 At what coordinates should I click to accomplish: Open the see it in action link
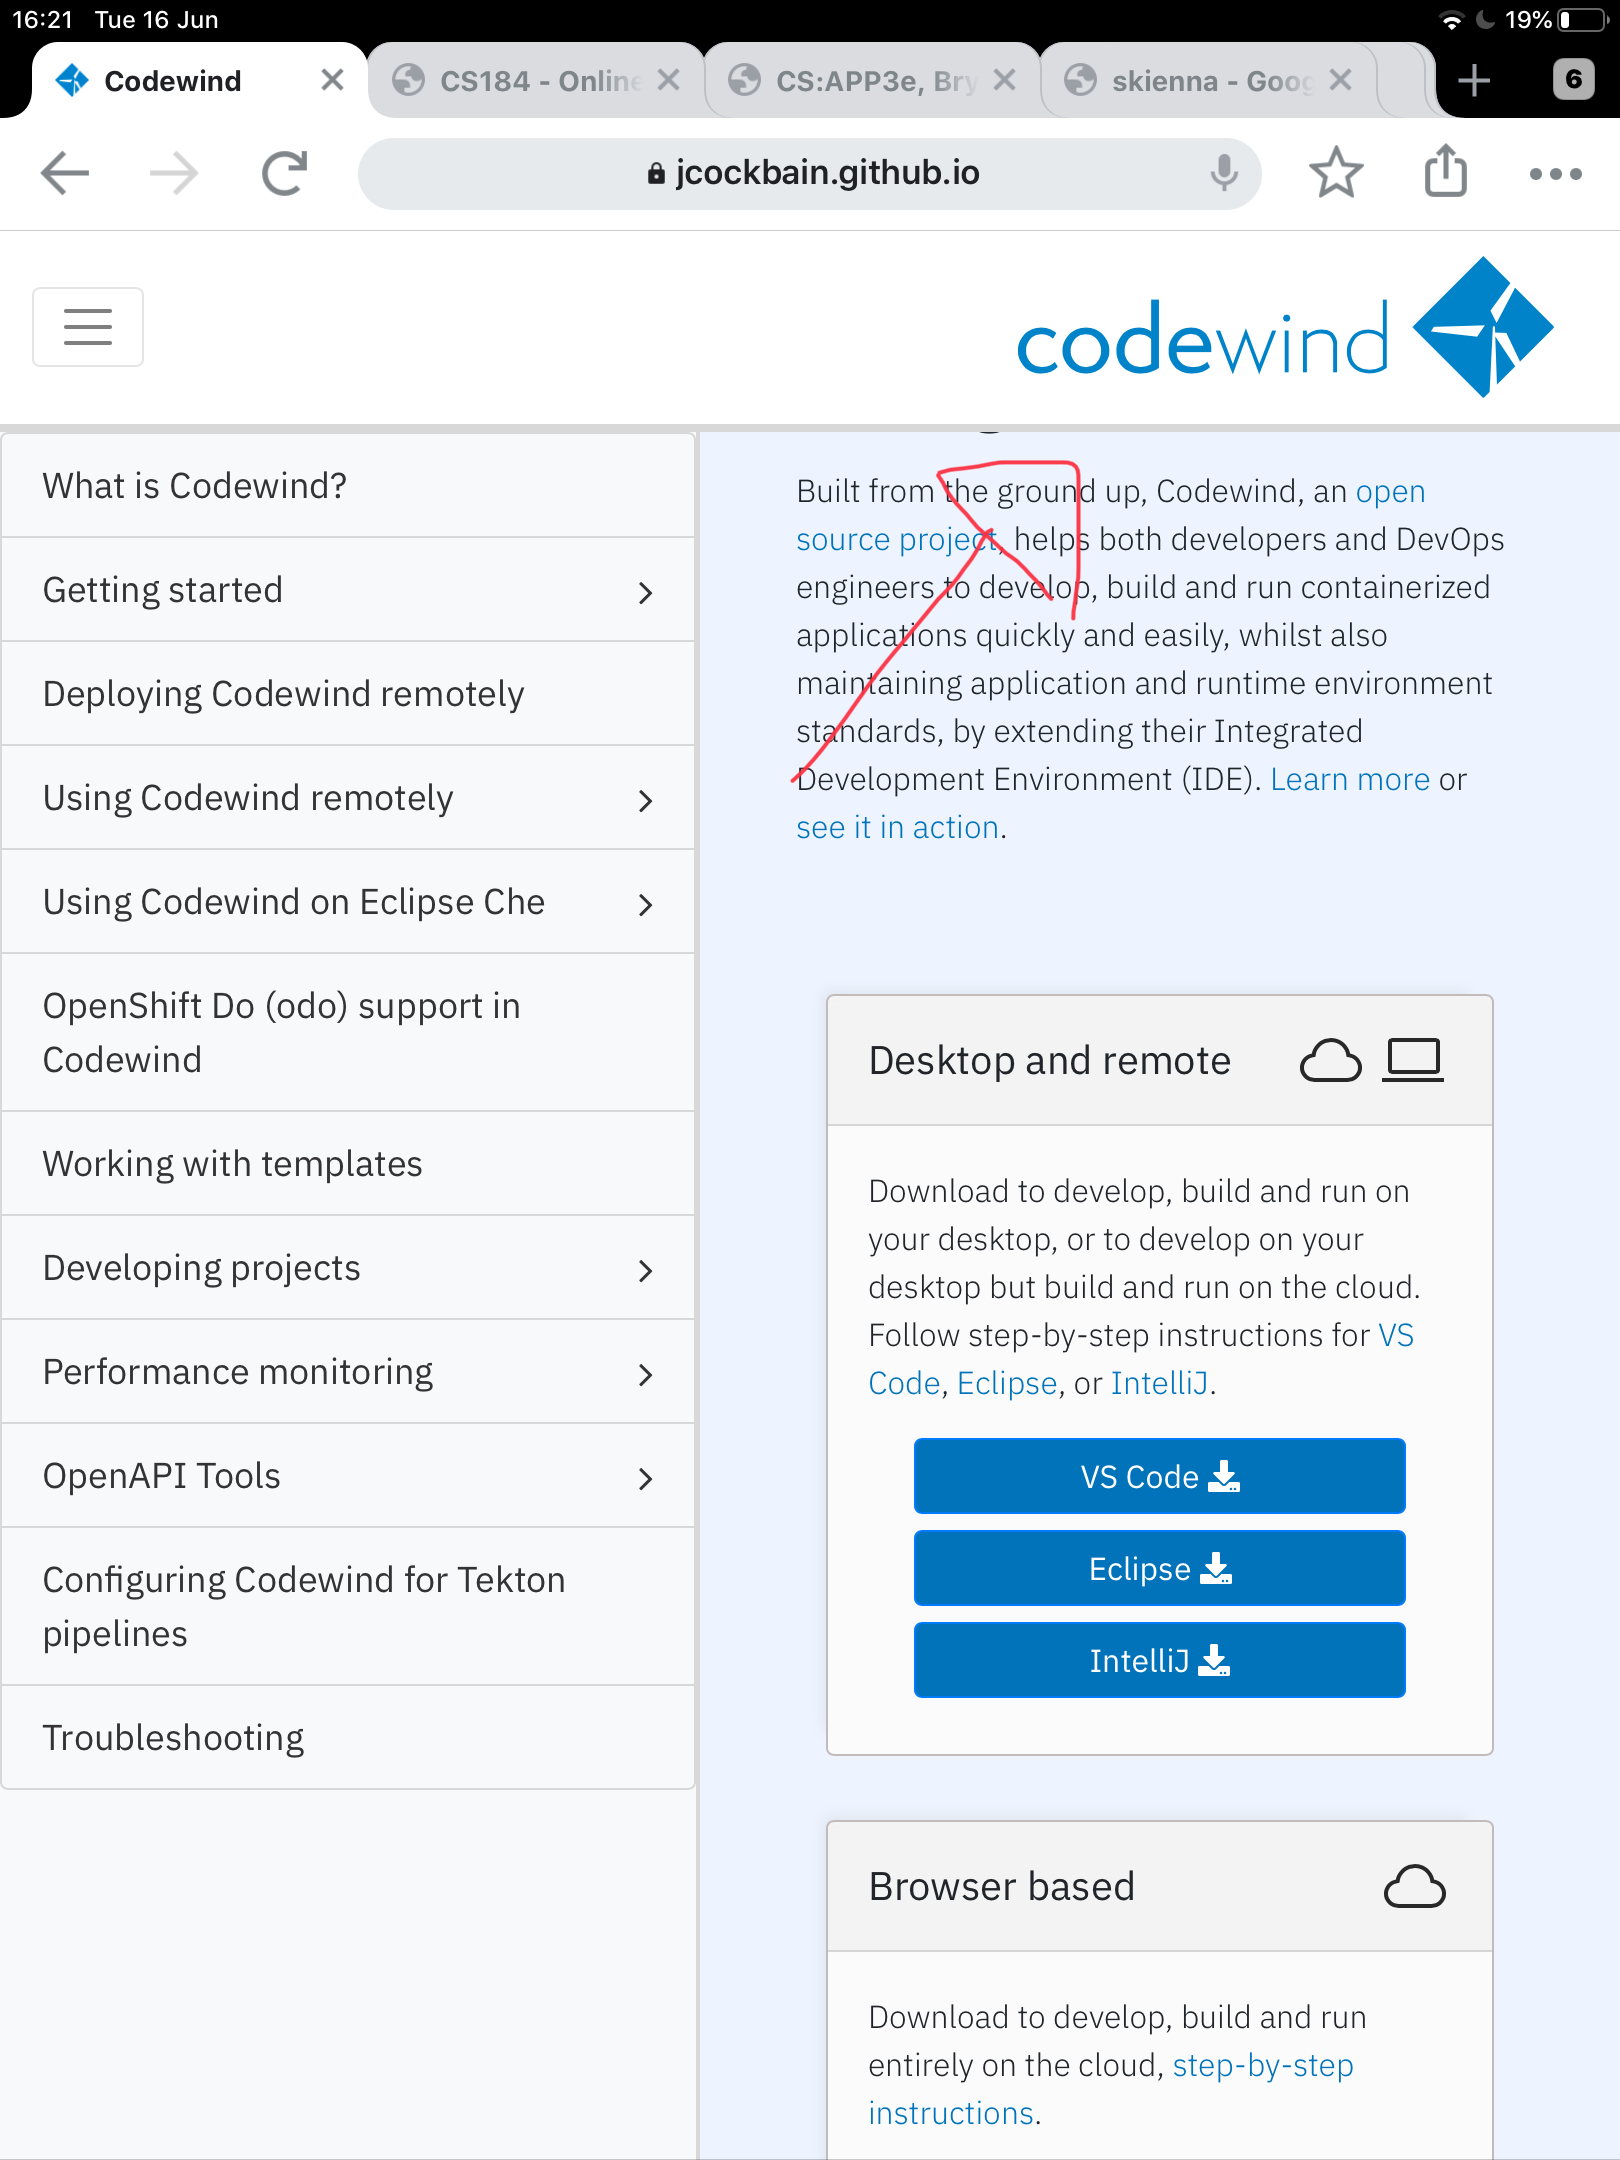pyautogui.click(x=897, y=827)
